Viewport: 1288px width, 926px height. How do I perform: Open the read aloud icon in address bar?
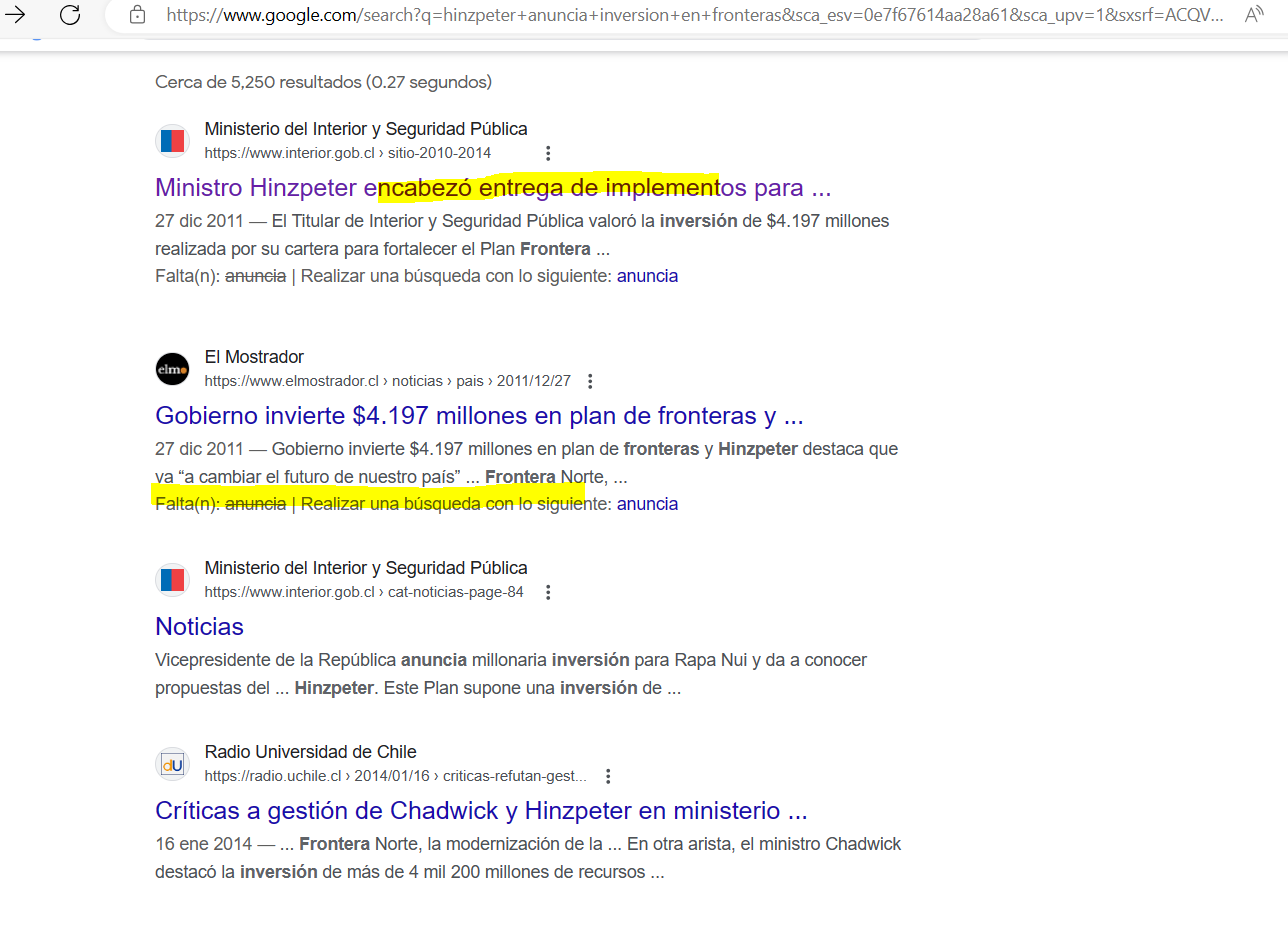[1254, 15]
